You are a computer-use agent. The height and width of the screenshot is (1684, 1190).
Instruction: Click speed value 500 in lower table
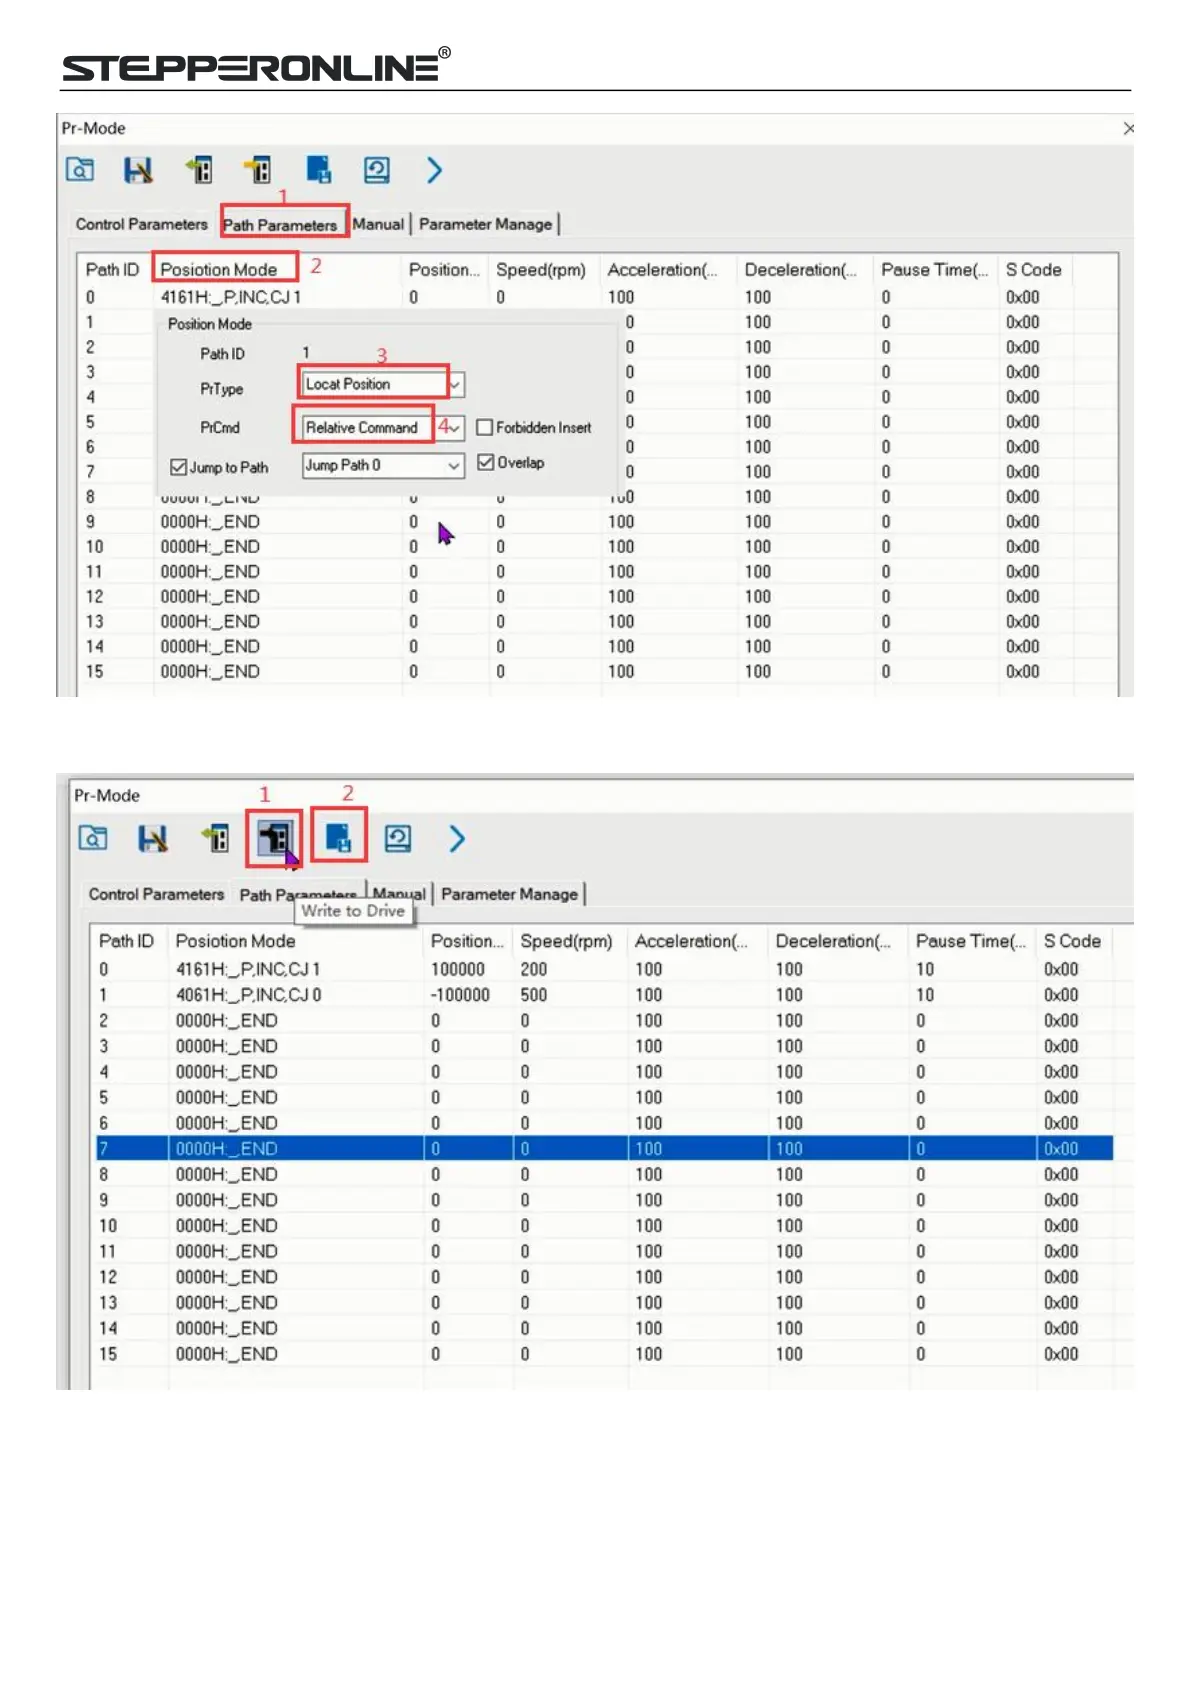(533, 995)
